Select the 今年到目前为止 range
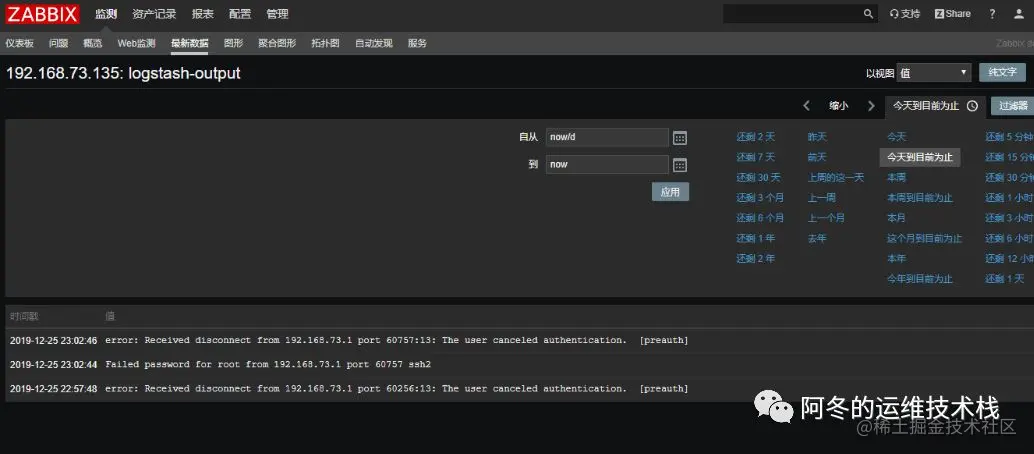The height and width of the screenshot is (454, 1034). 920,279
